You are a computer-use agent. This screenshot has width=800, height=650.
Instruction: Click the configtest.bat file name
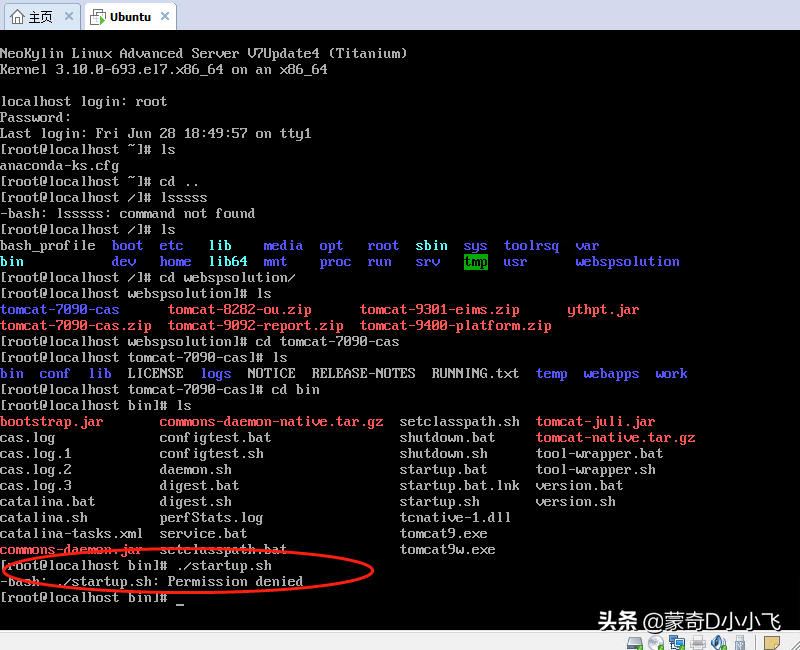(x=215, y=438)
